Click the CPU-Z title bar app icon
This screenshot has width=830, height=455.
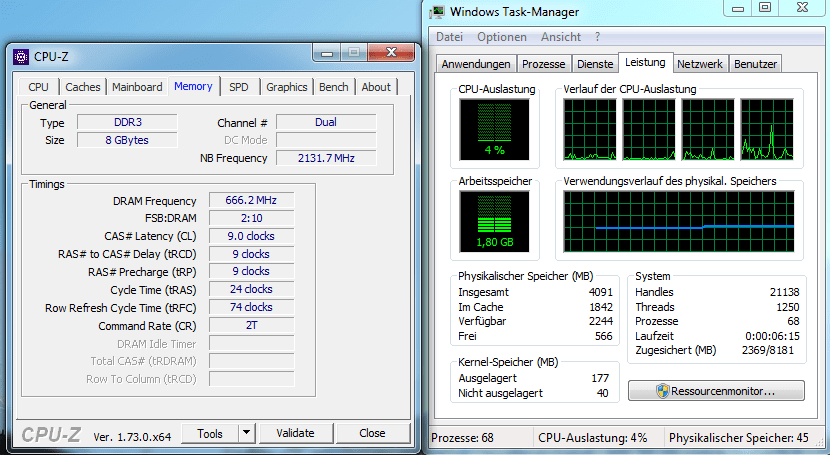click(x=21, y=57)
